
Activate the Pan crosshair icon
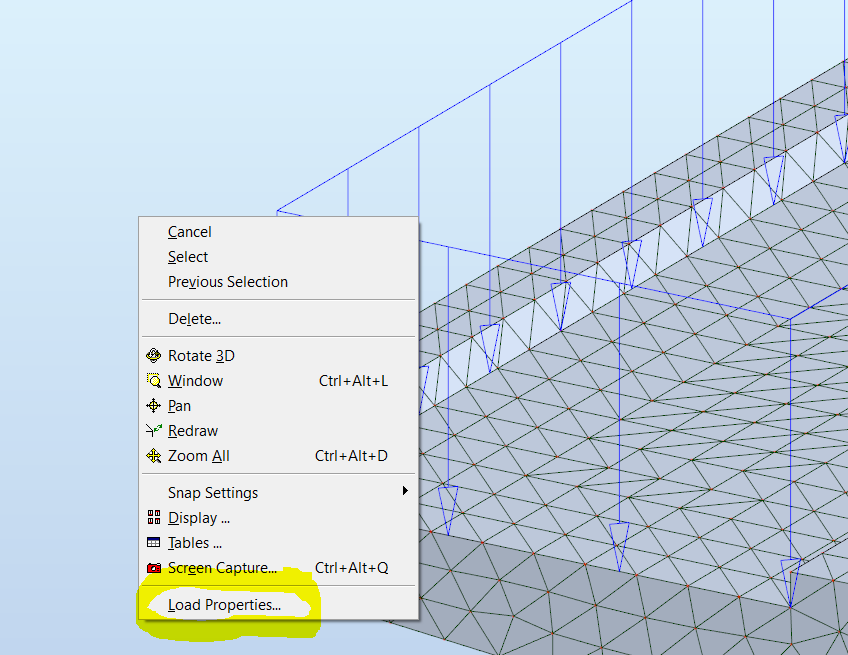coord(154,405)
